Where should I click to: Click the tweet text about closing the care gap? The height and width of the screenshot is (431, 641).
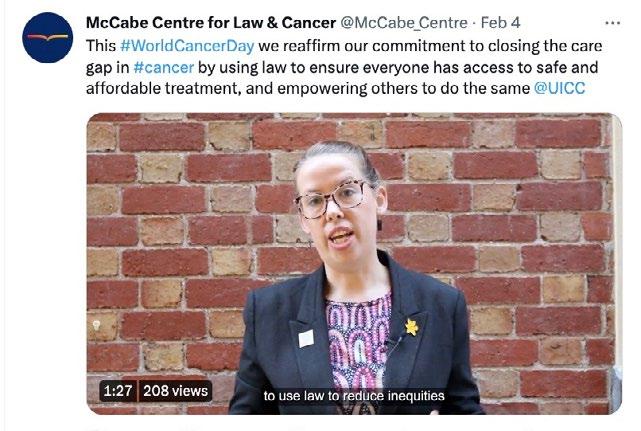343,67
